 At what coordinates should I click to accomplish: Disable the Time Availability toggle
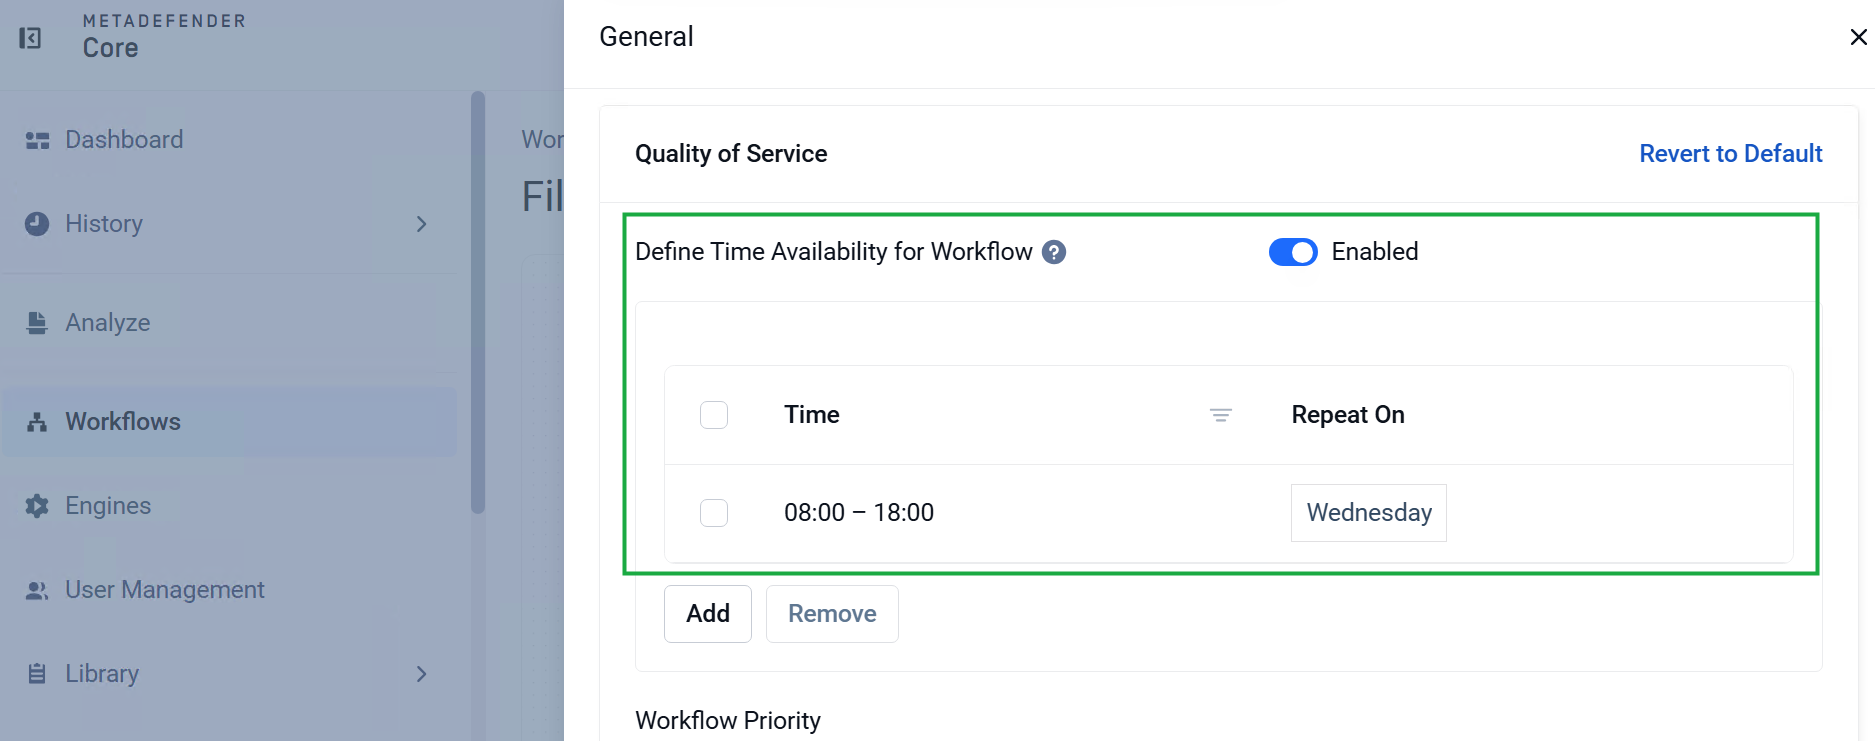(x=1293, y=252)
